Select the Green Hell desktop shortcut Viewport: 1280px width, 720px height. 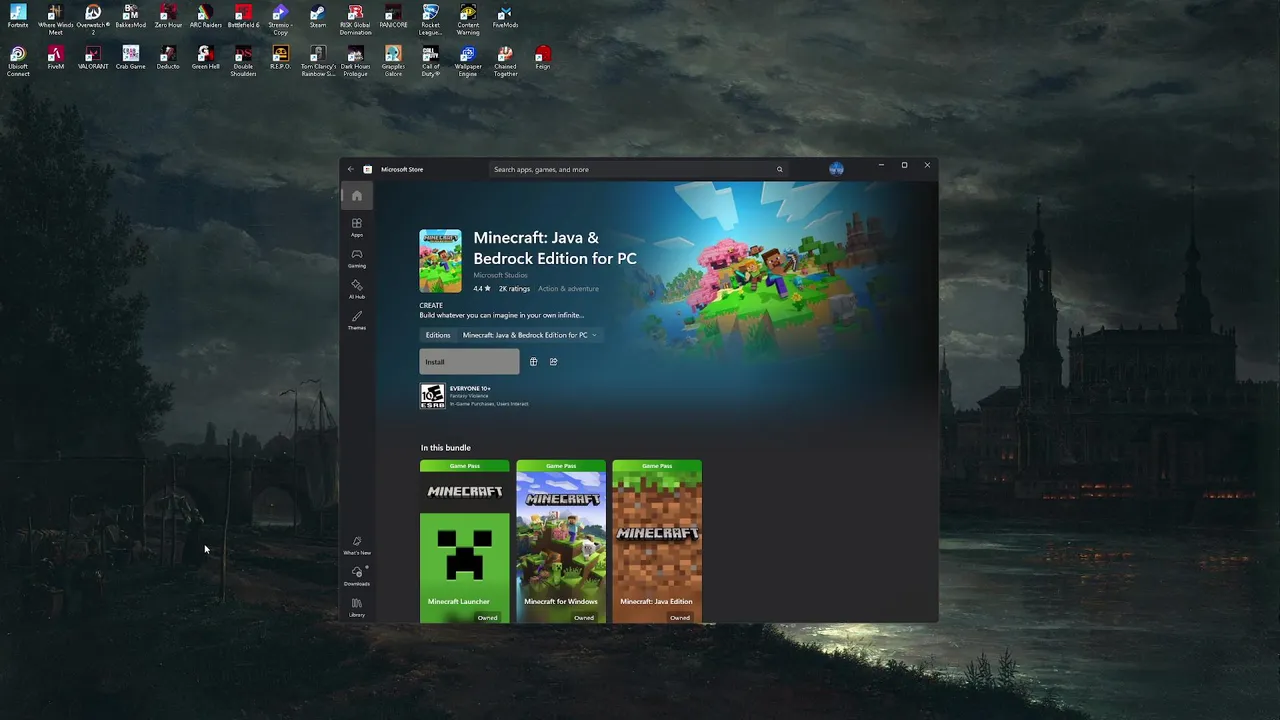click(x=205, y=58)
